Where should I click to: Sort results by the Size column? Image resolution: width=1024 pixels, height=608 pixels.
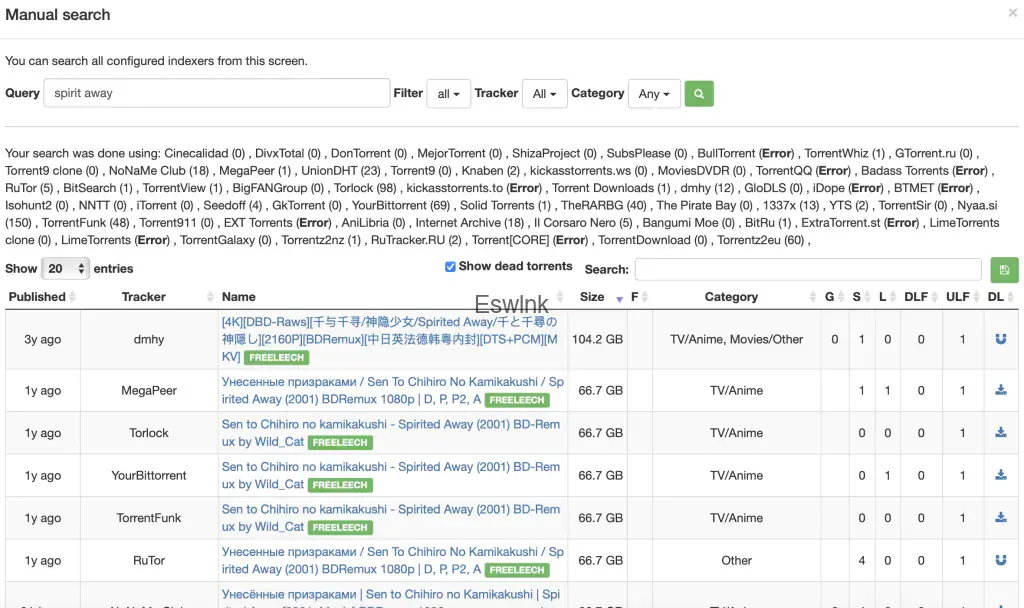pyautogui.click(x=592, y=297)
